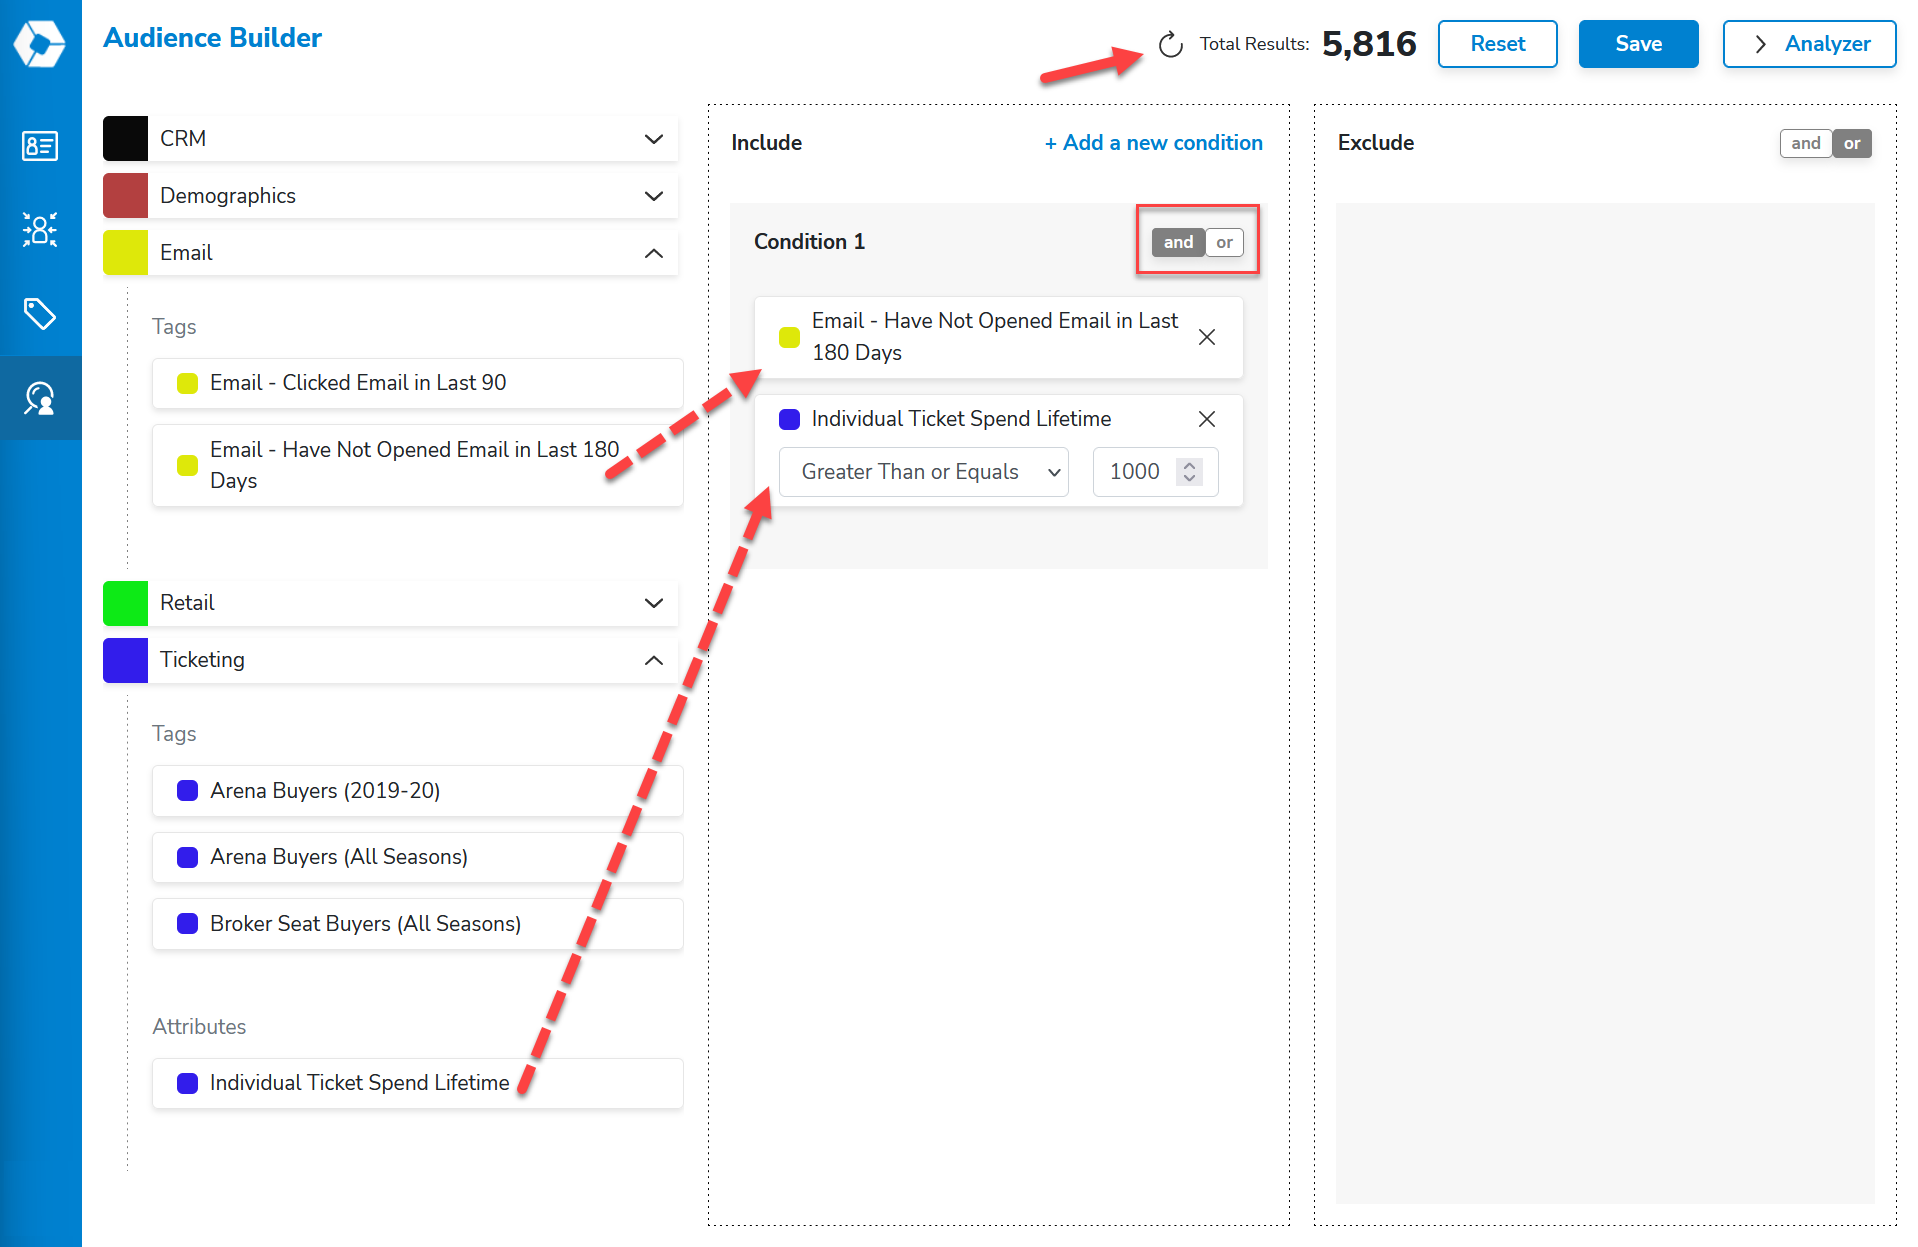Click the yellow Email color swatch
Viewport: 1918px width, 1247px height.
[125, 253]
